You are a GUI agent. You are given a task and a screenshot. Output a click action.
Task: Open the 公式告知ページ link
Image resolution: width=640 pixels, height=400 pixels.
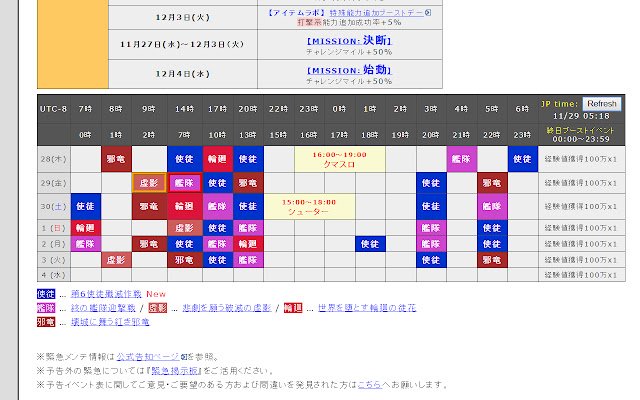click(148, 357)
